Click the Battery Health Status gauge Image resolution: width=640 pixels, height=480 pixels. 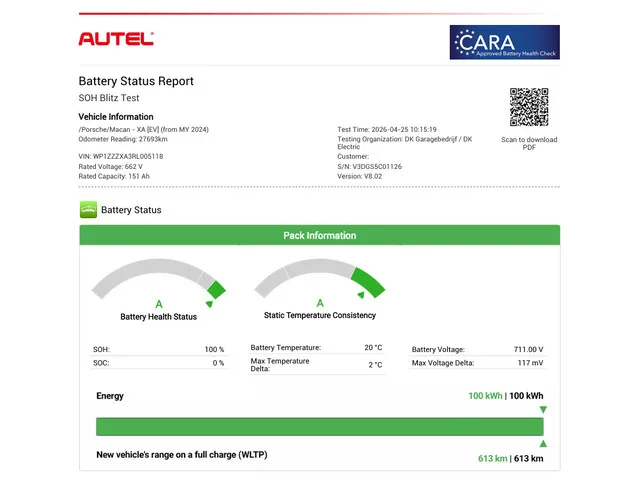pos(158,283)
